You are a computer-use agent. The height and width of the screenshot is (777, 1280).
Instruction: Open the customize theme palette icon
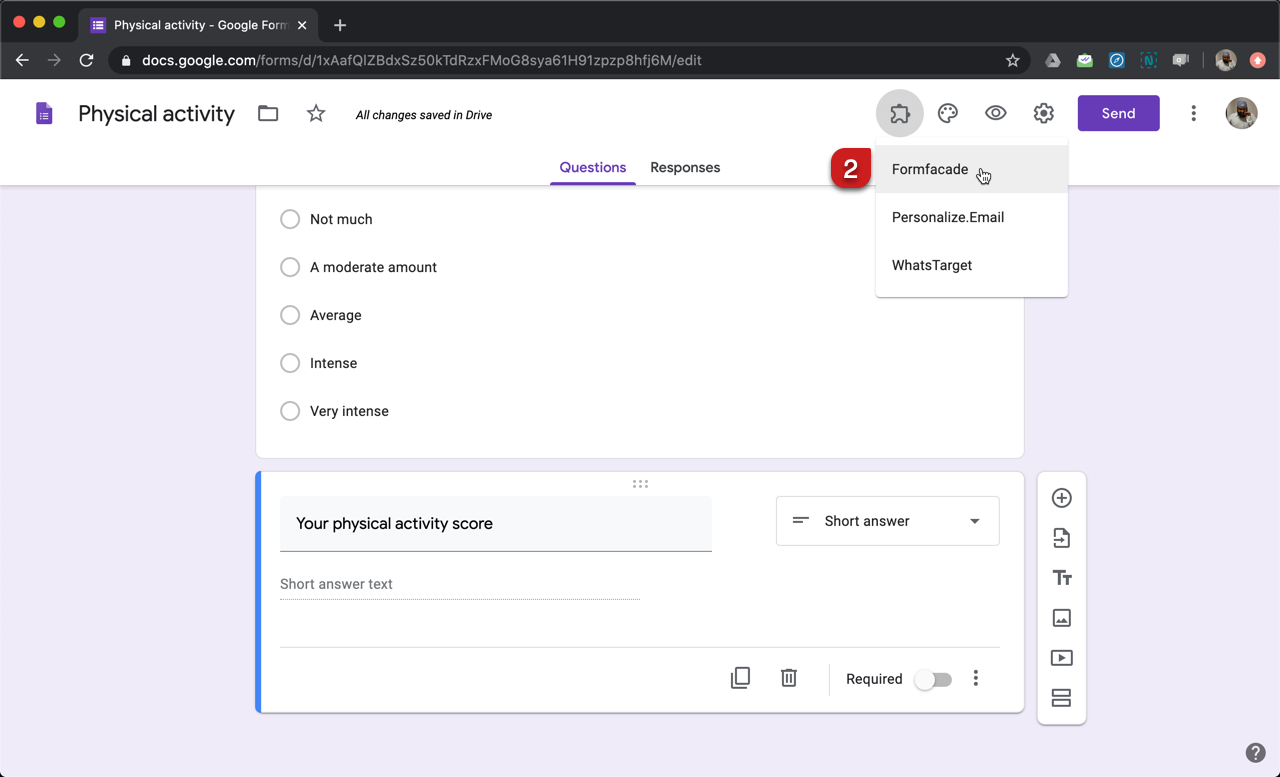click(947, 113)
